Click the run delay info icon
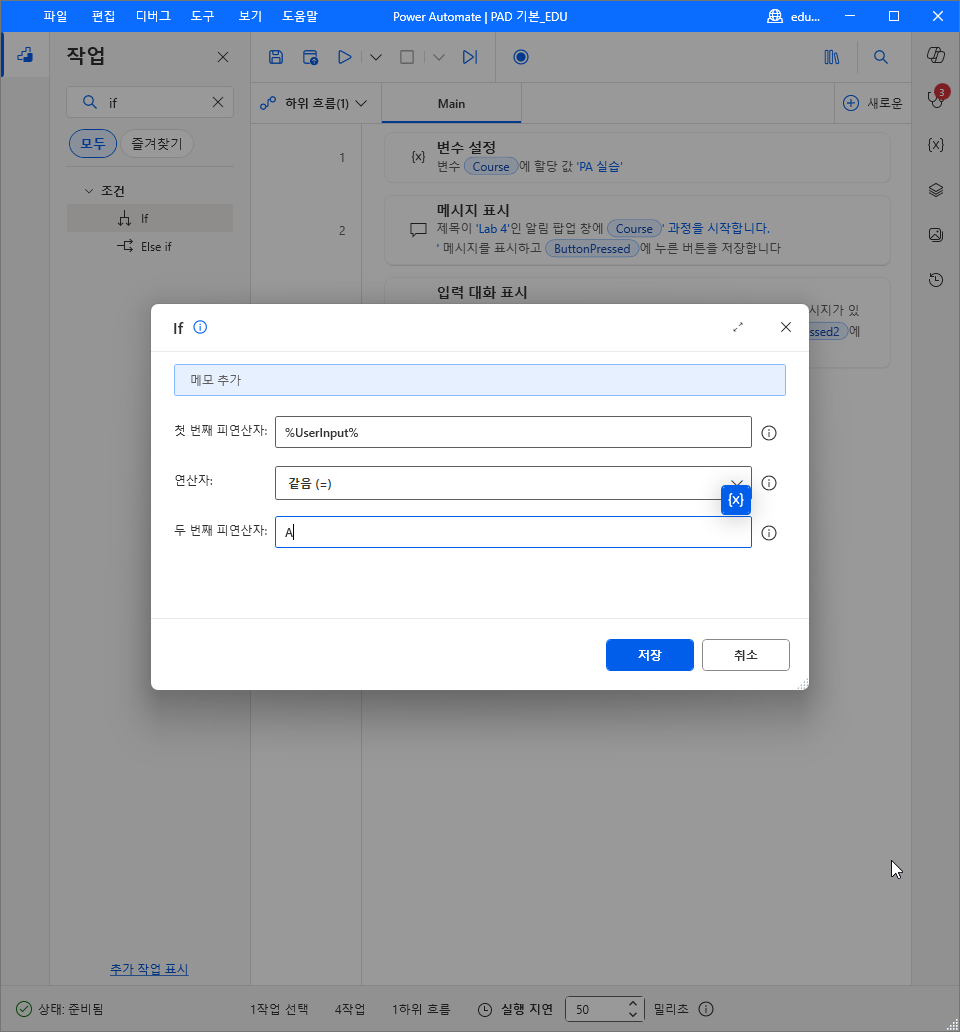 [x=705, y=1009]
